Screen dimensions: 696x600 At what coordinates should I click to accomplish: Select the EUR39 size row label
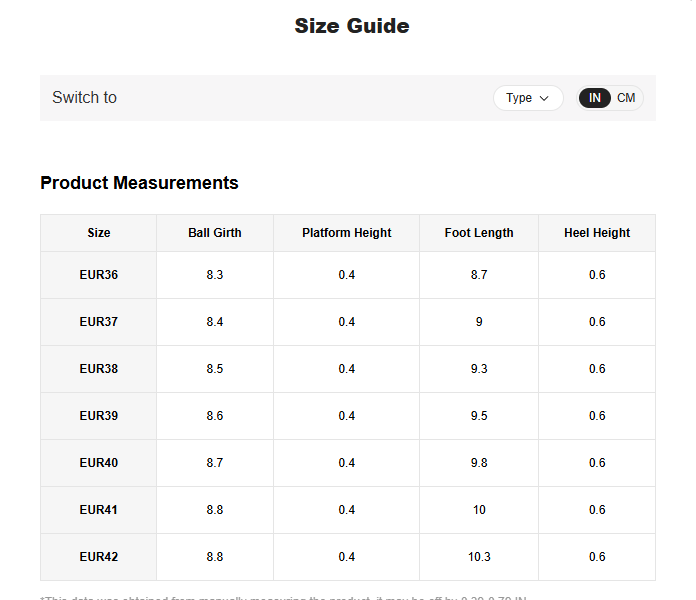tap(98, 416)
